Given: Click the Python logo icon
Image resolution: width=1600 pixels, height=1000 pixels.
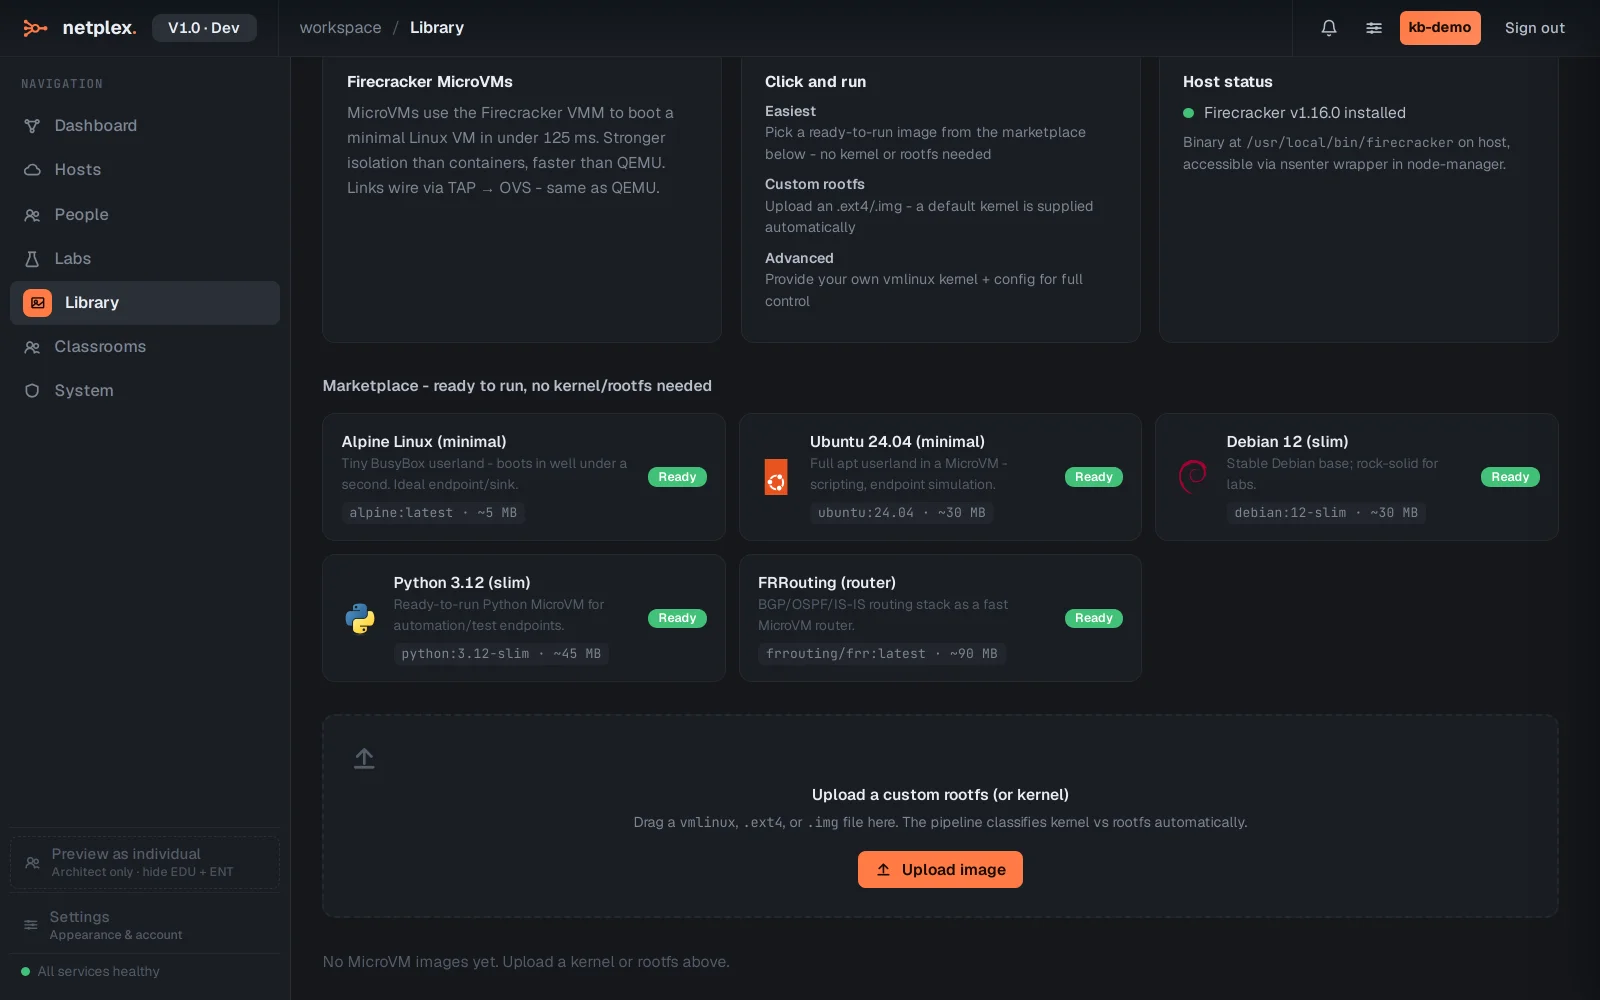Looking at the screenshot, I should tap(360, 618).
